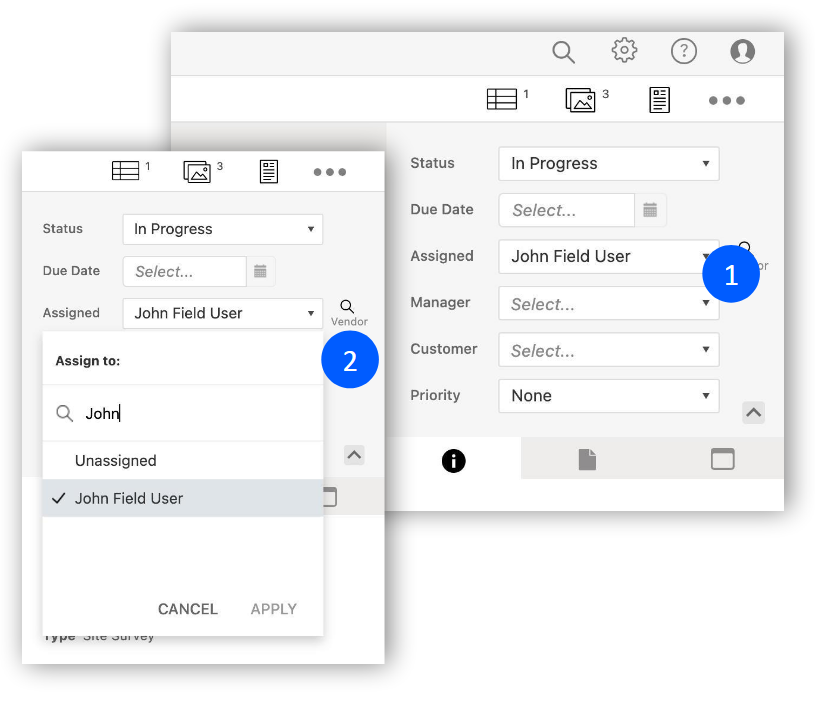Open the three-dot more menu under the header icons

pyautogui.click(x=726, y=101)
